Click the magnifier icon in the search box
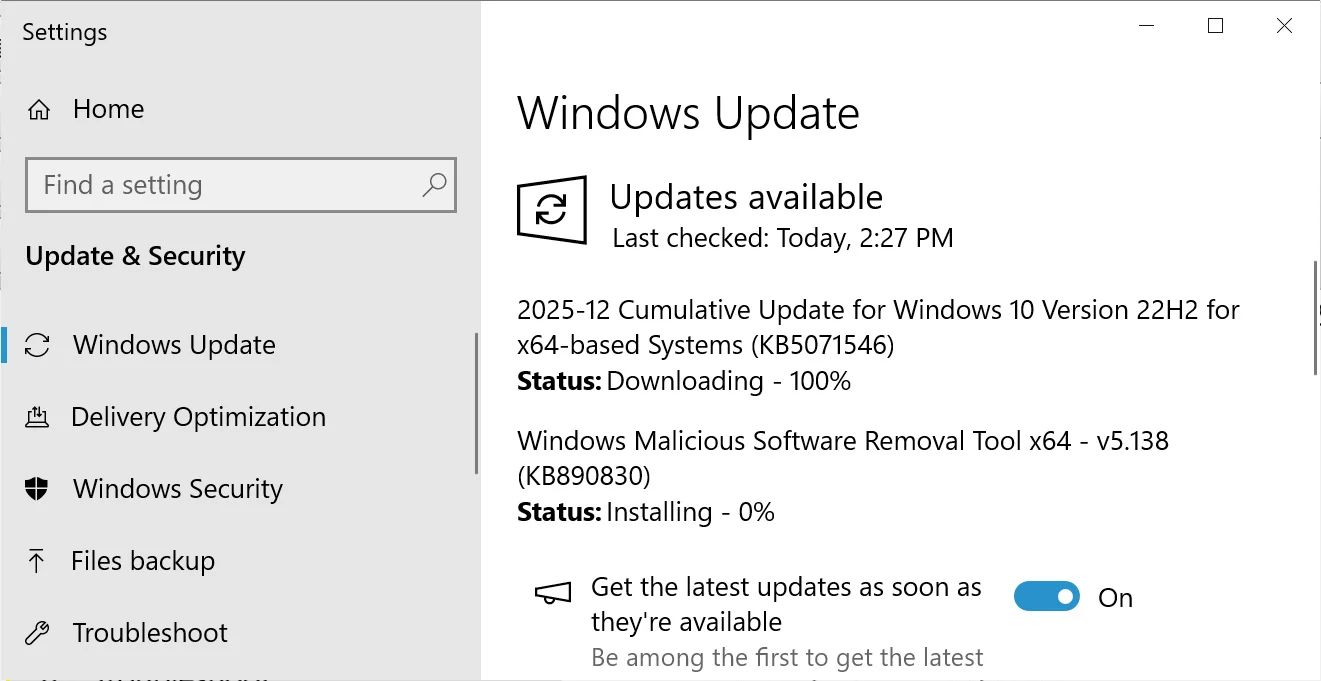Screen dimensions: 1321x681 pyautogui.click(x=434, y=186)
